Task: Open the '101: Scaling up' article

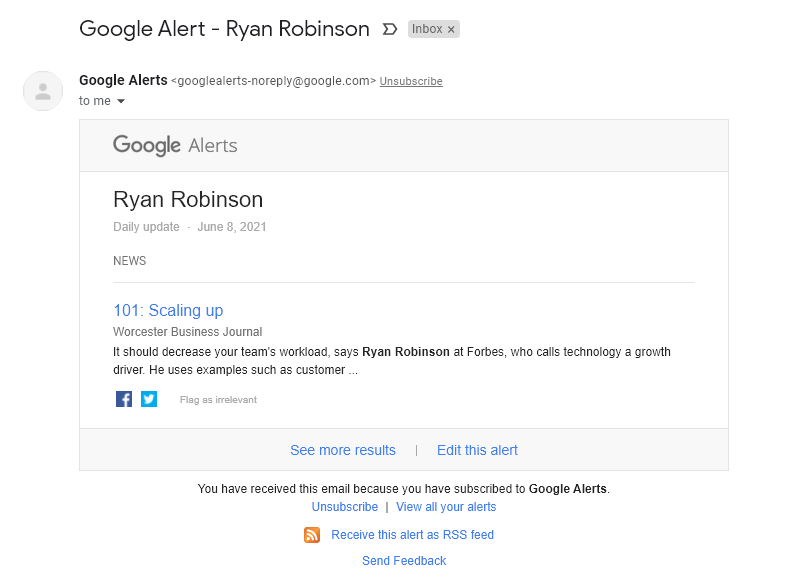Action: pyautogui.click(x=167, y=310)
